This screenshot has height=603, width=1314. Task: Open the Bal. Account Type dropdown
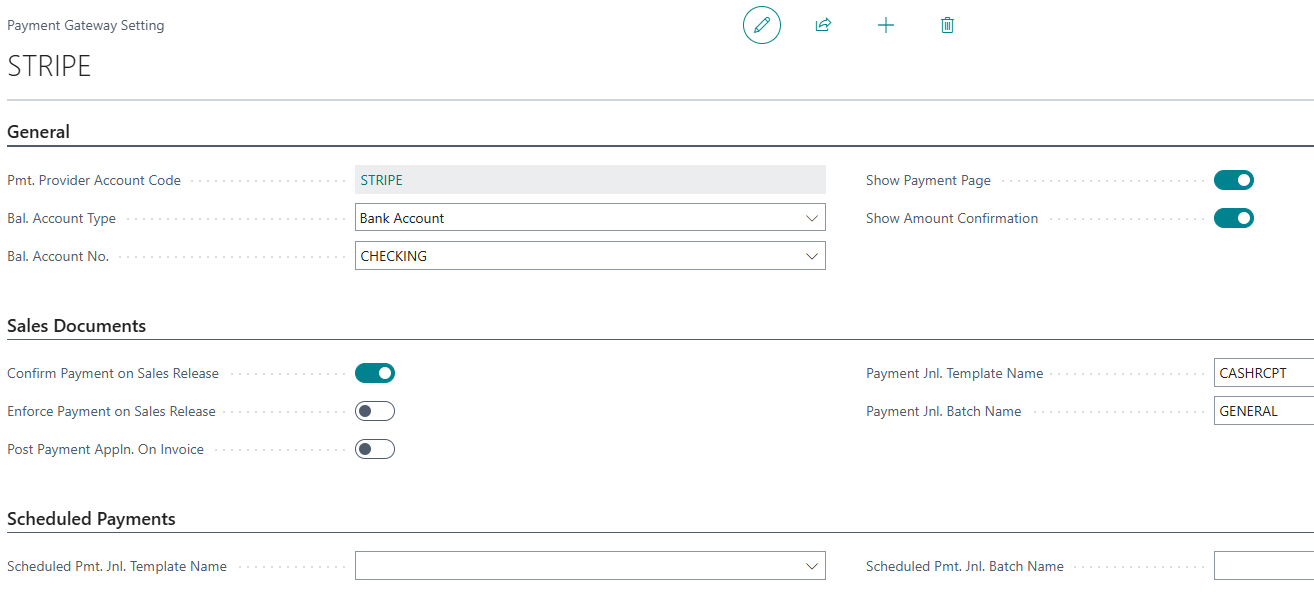pyautogui.click(x=811, y=218)
